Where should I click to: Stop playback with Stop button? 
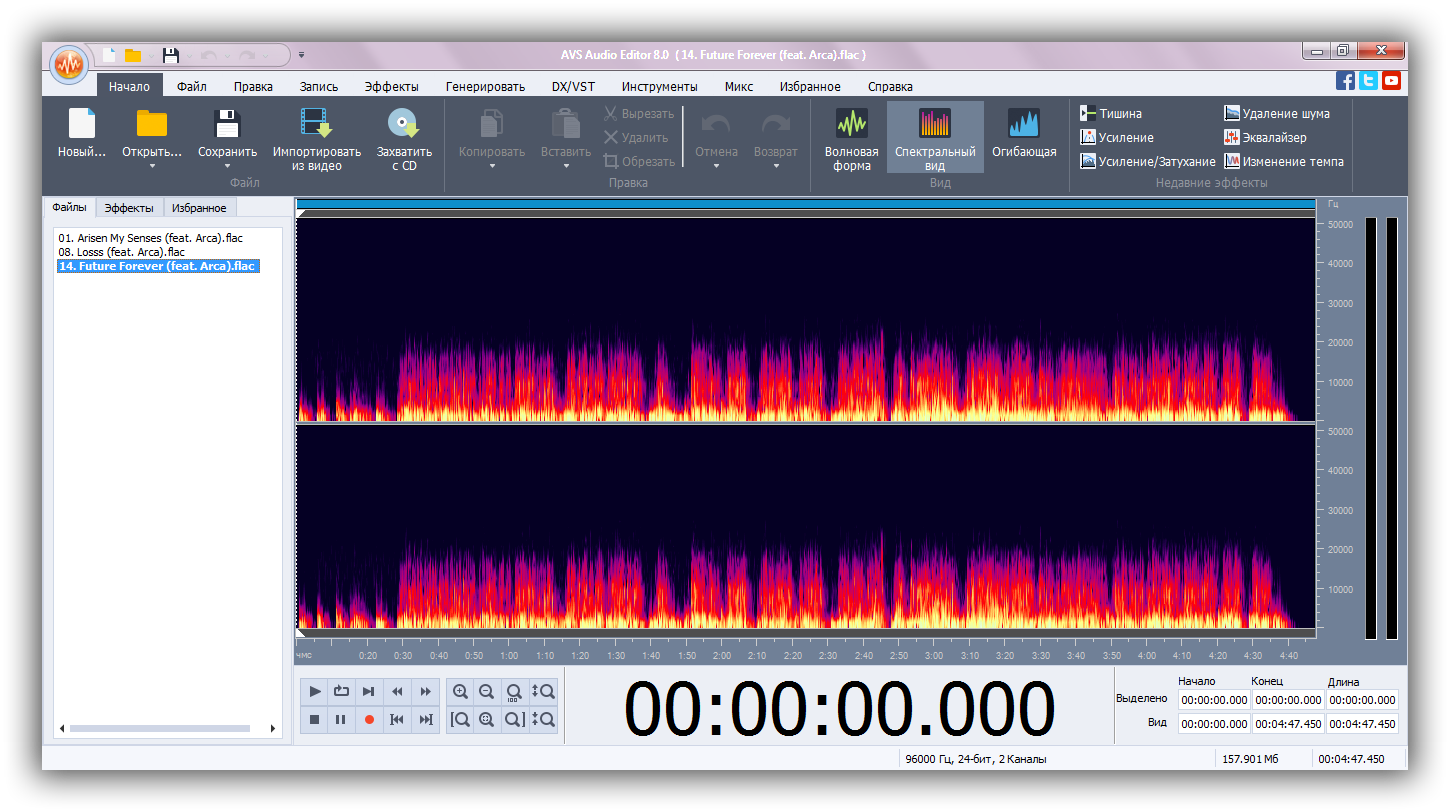[x=315, y=719]
